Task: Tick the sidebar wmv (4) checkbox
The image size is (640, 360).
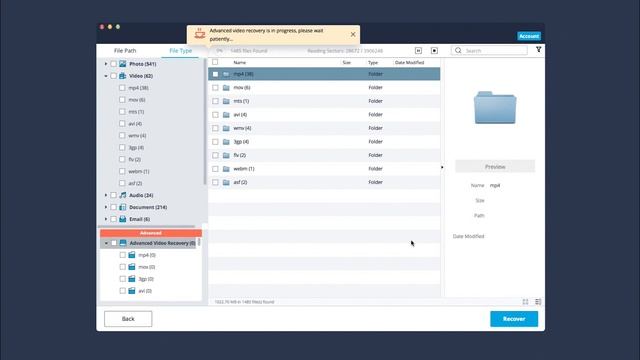Action: [x=122, y=136]
